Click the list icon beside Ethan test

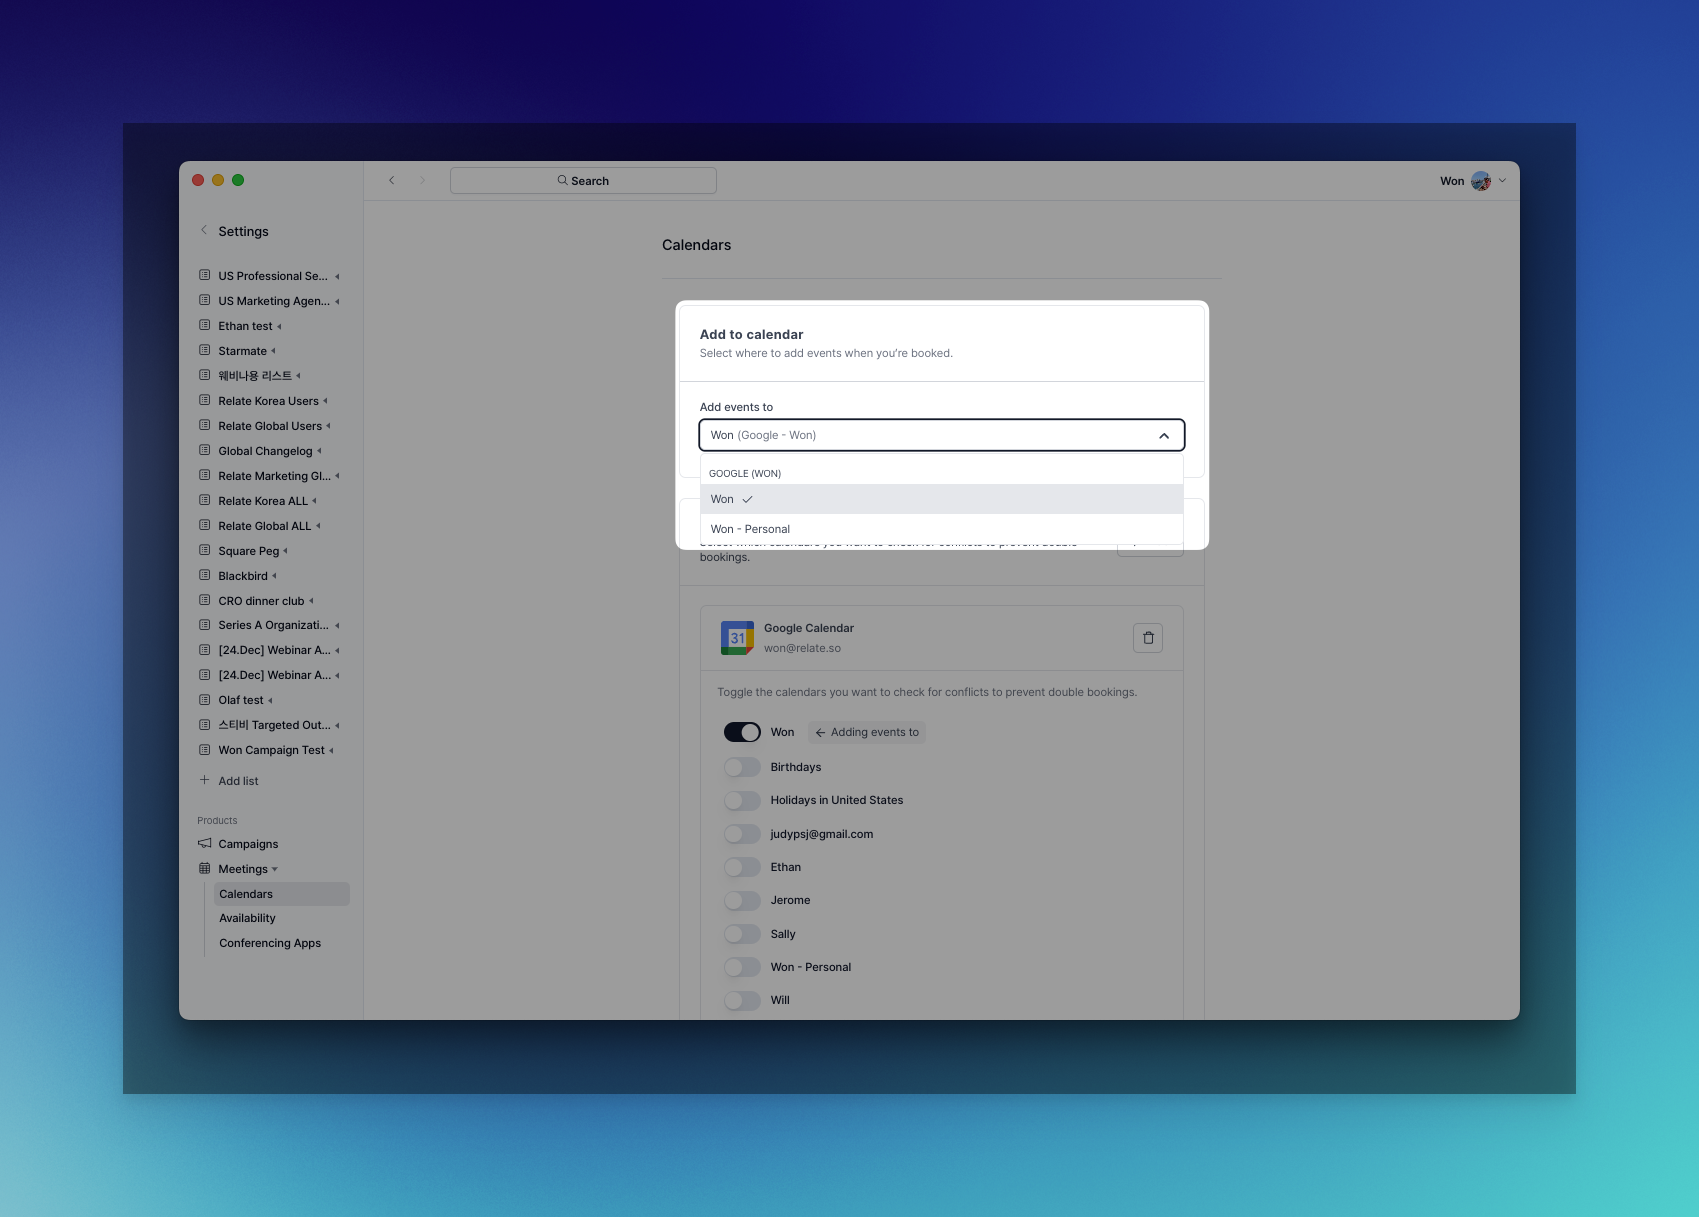204,325
